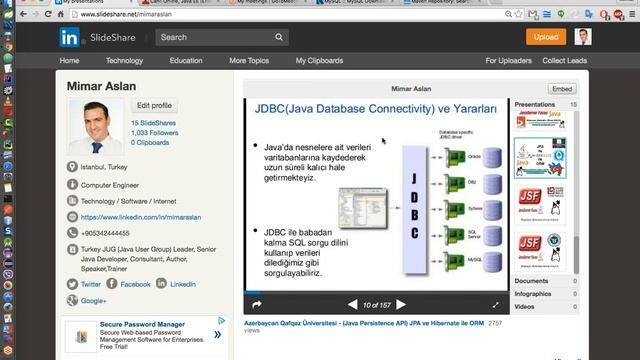Image resolution: width=640 pixels, height=360 pixels.
Task: Click the Twitter text link
Action: tap(91, 284)
